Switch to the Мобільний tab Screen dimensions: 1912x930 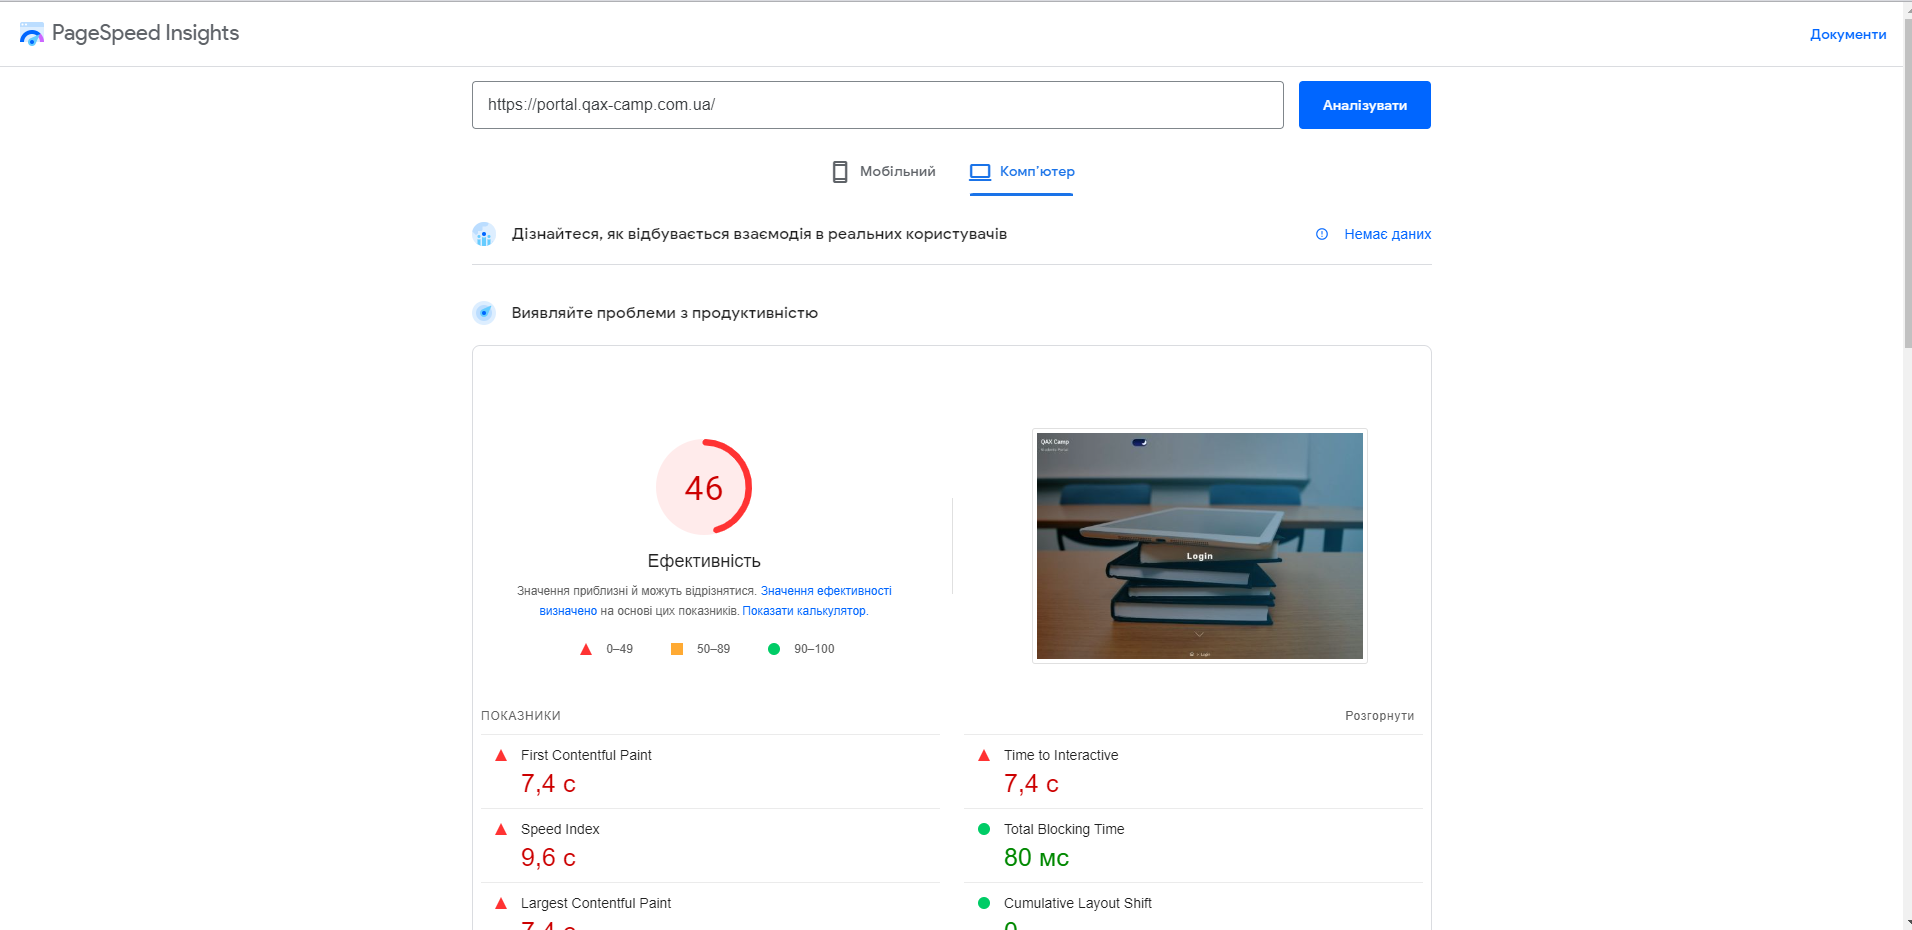884,172
